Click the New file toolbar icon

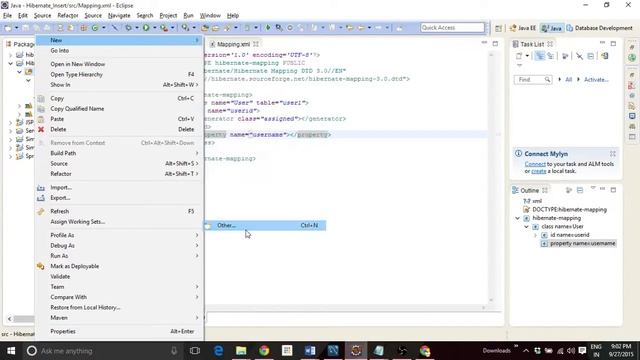[8, 28]
